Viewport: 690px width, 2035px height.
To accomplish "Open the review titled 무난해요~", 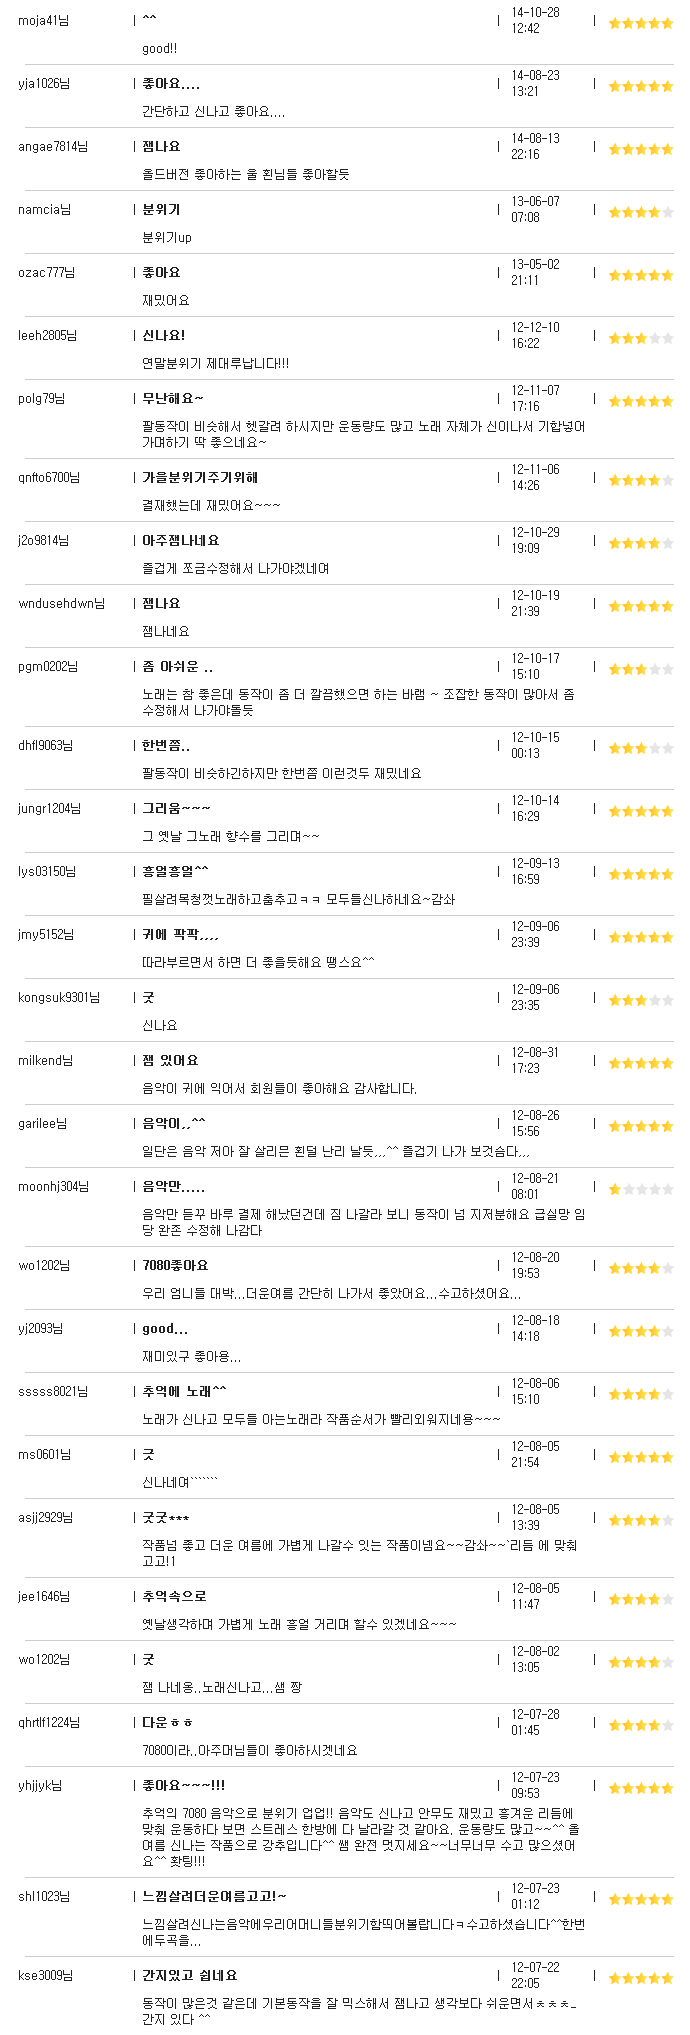I will (x=173, y=398).
